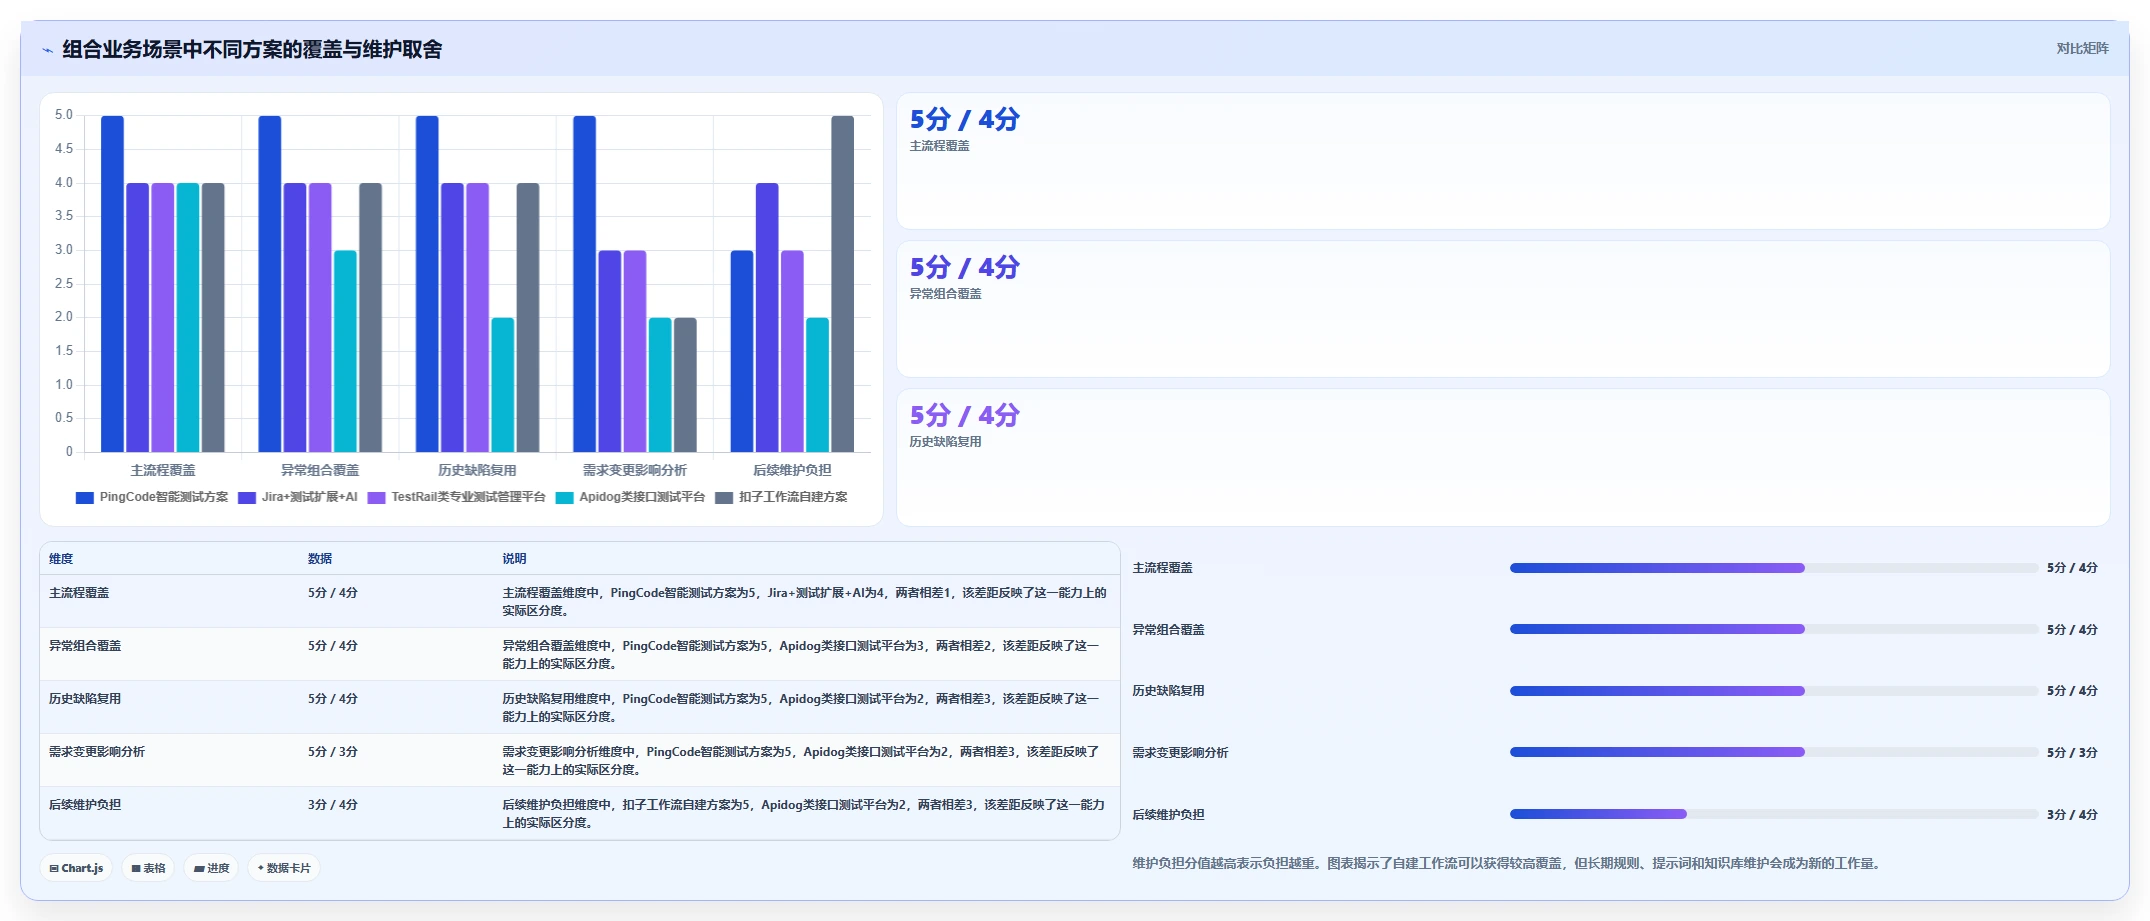Click the Chart.js tag at the bottom

76,868
